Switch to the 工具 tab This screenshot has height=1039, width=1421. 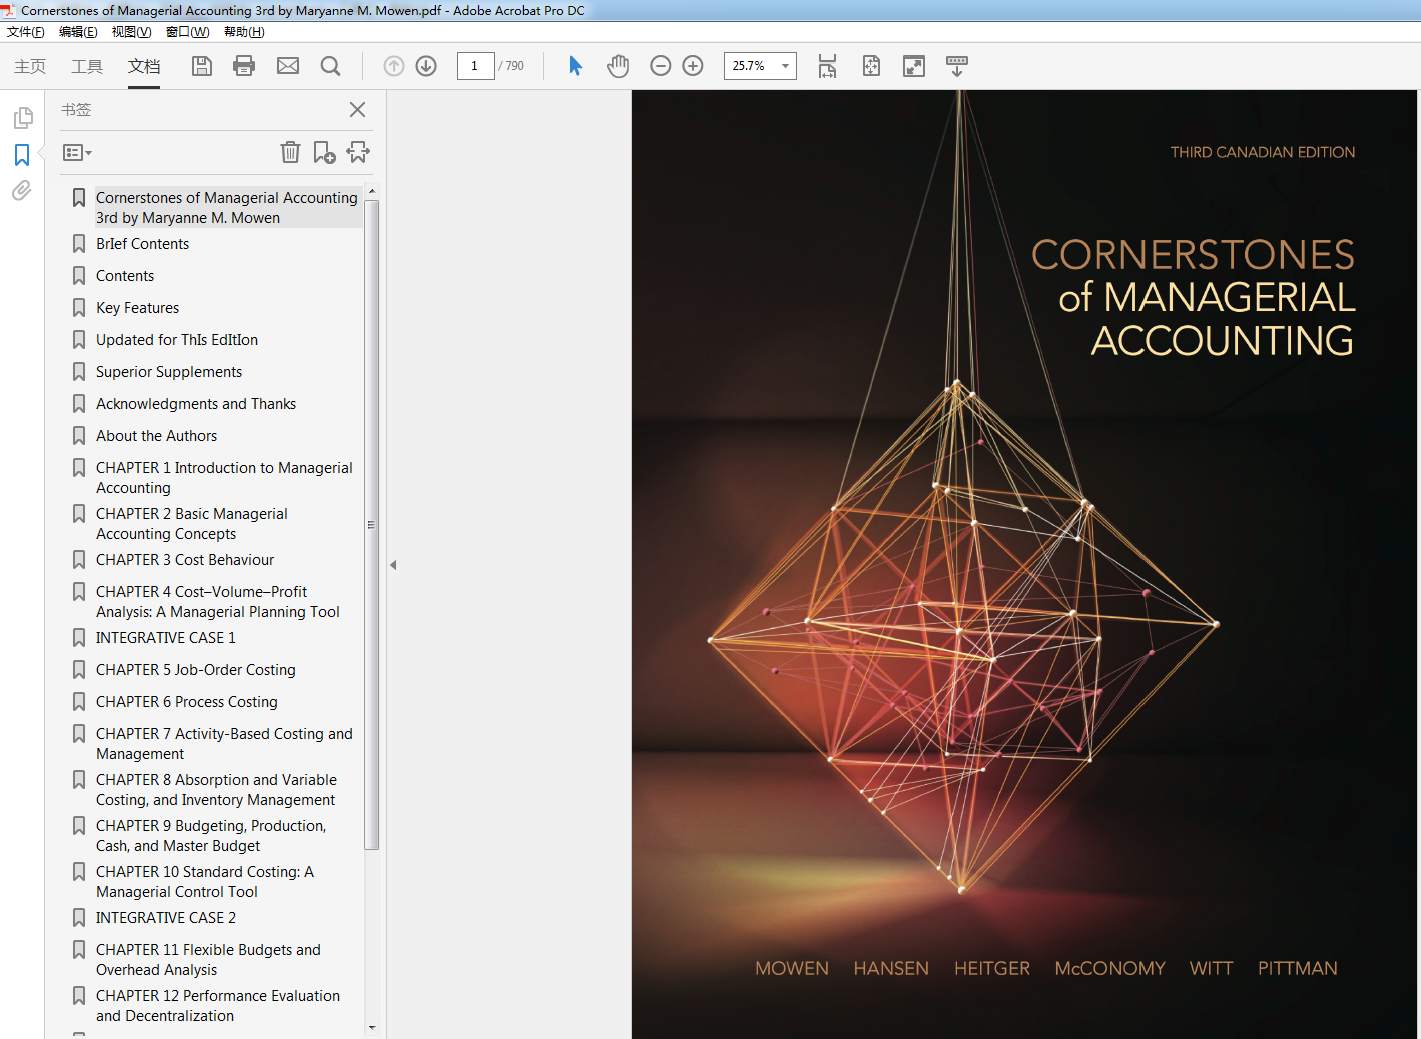[87, 66]
